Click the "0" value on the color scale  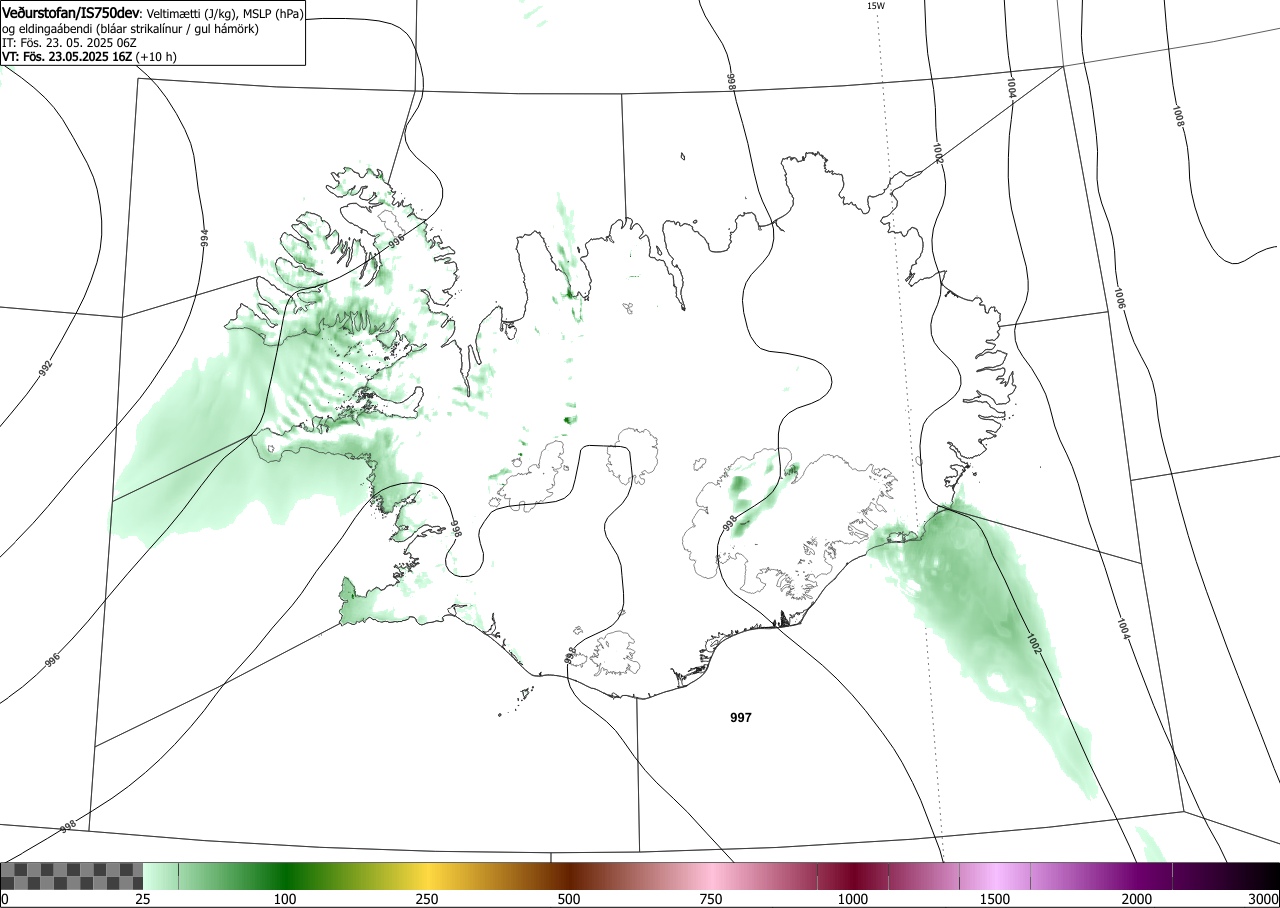click(5, 899)
